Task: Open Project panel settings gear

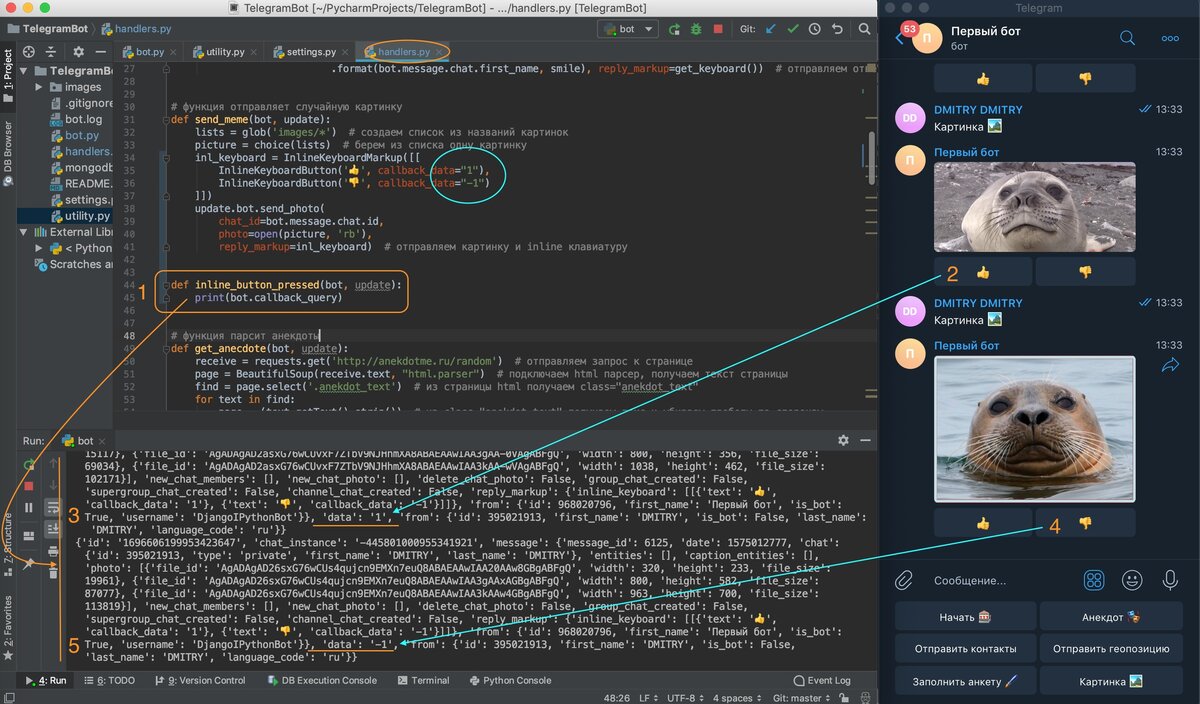Action: coord(78,51)
